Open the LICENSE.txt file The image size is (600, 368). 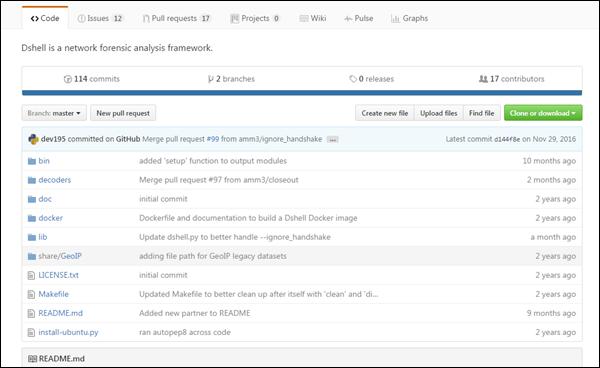(x=59, y=275)
